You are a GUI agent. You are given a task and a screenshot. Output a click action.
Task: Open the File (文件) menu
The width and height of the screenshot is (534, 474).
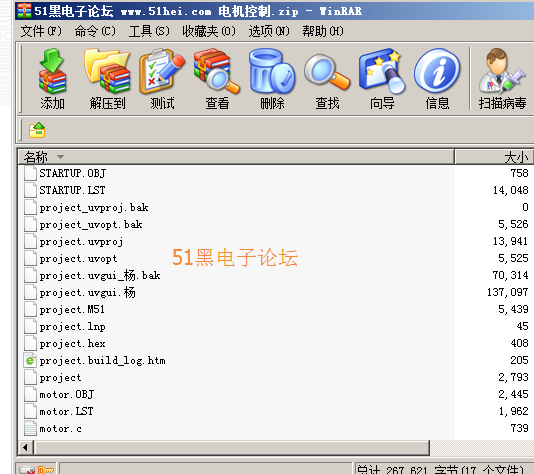[x=41, y=31]
